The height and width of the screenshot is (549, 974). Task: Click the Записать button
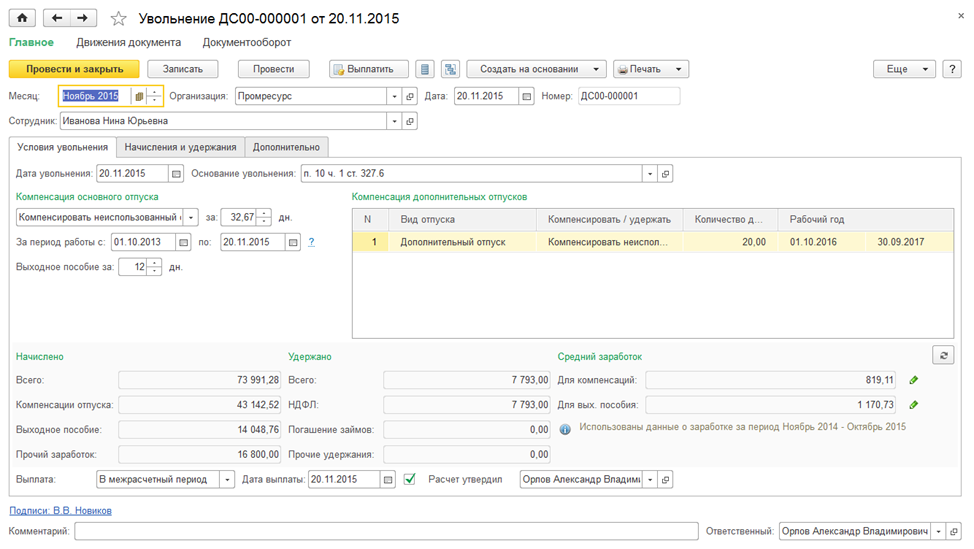click(183, 69)
